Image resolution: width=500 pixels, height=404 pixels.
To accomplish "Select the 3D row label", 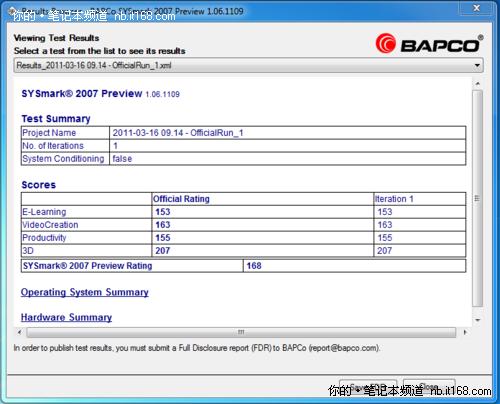I will tap(28, 251).
